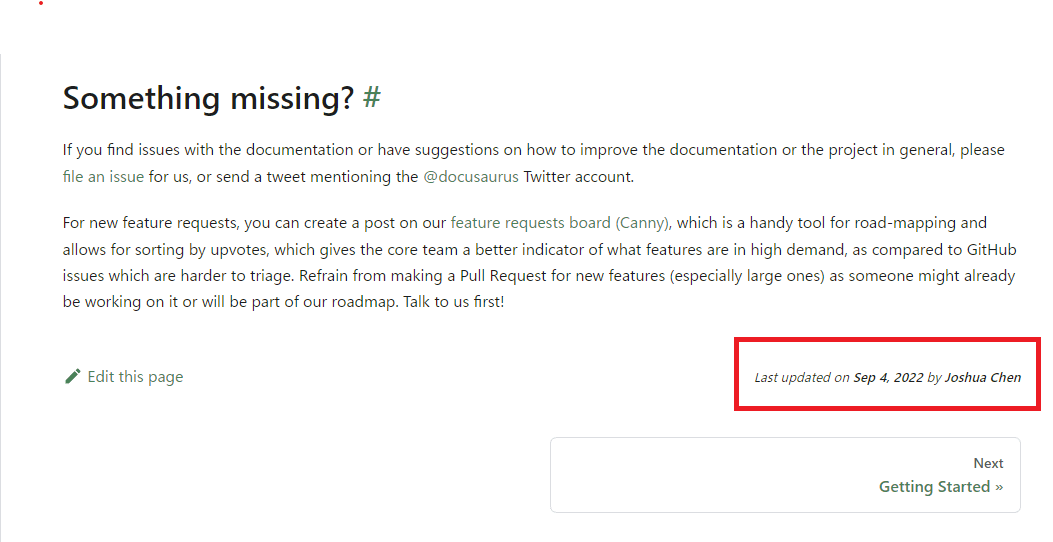Open the feature requests board (Canny) link

(x=560, y=223)
